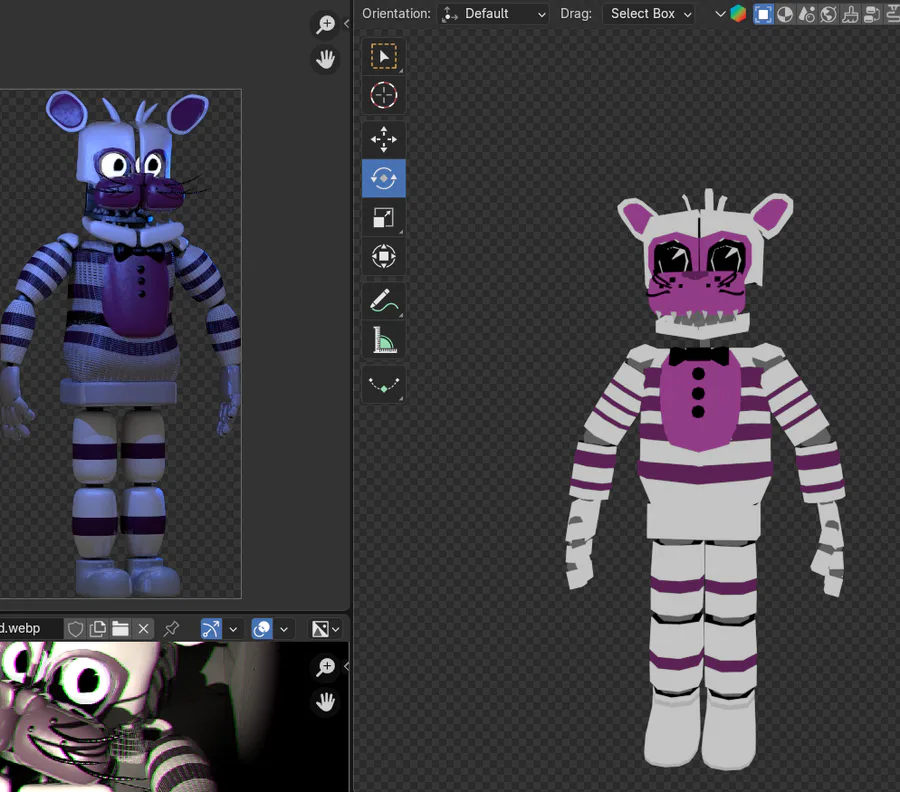Click the pan hand in lower image editor
This screenshot has width=900, height=792.
pyautogui.click(x=325, y=701)
